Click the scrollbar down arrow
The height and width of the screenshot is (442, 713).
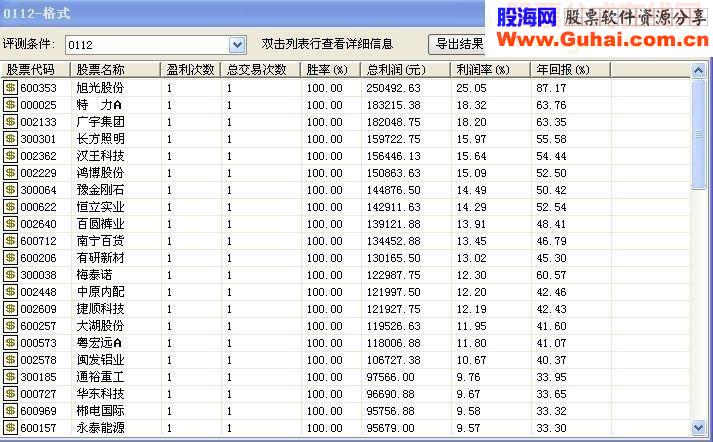pyautogui.click(x=698, y=427)
